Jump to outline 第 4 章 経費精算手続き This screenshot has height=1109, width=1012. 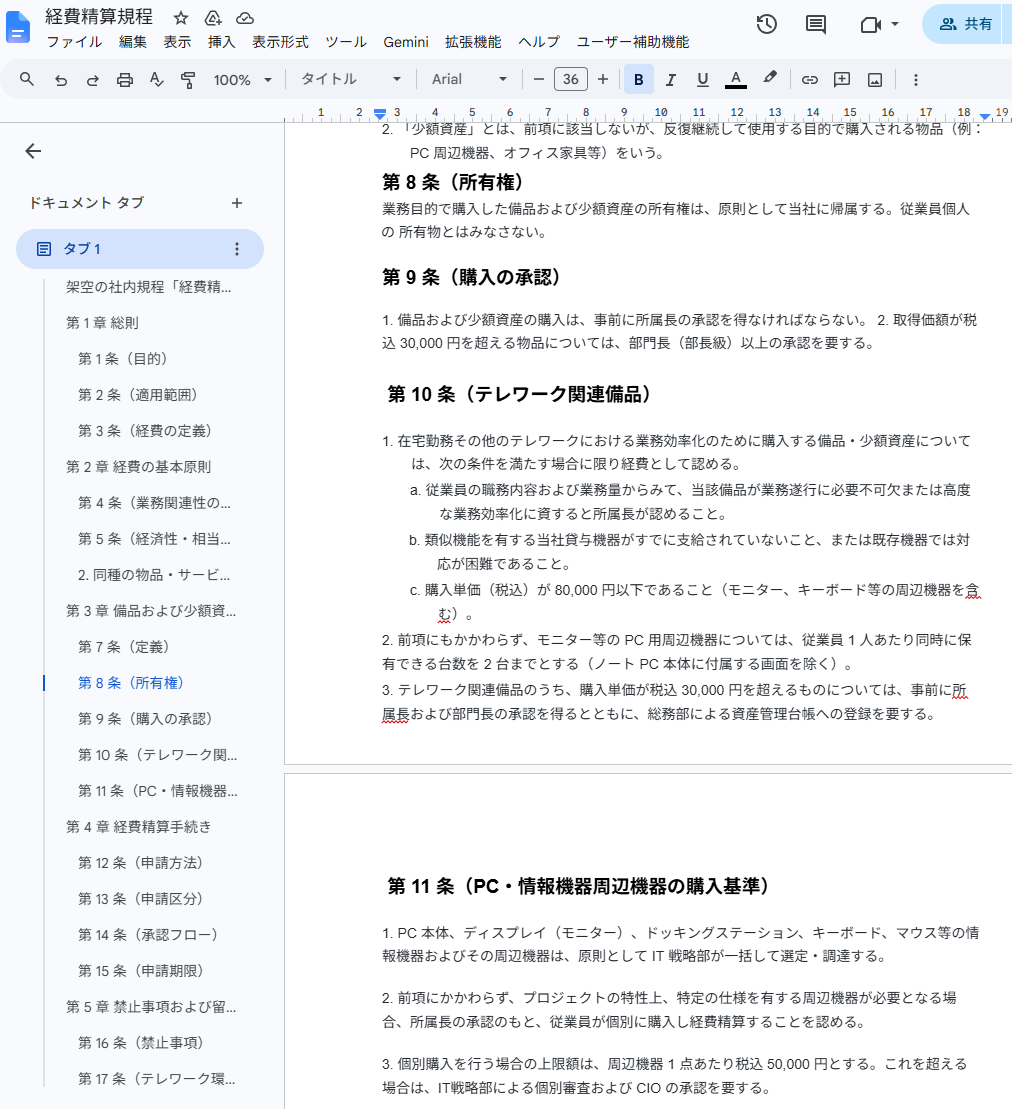(x=139, y=826)
